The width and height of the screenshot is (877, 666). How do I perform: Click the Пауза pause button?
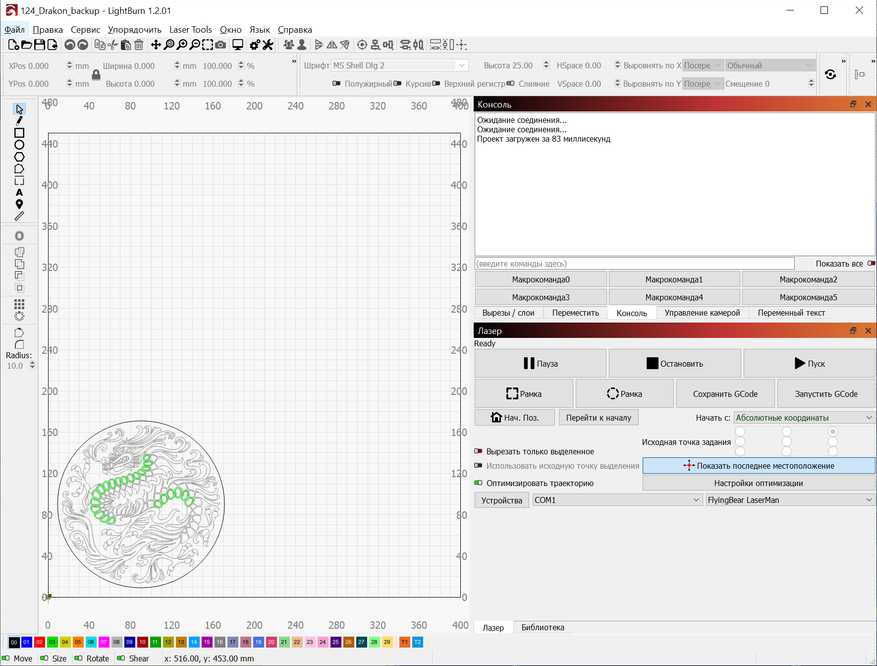[x=540, y=363]
